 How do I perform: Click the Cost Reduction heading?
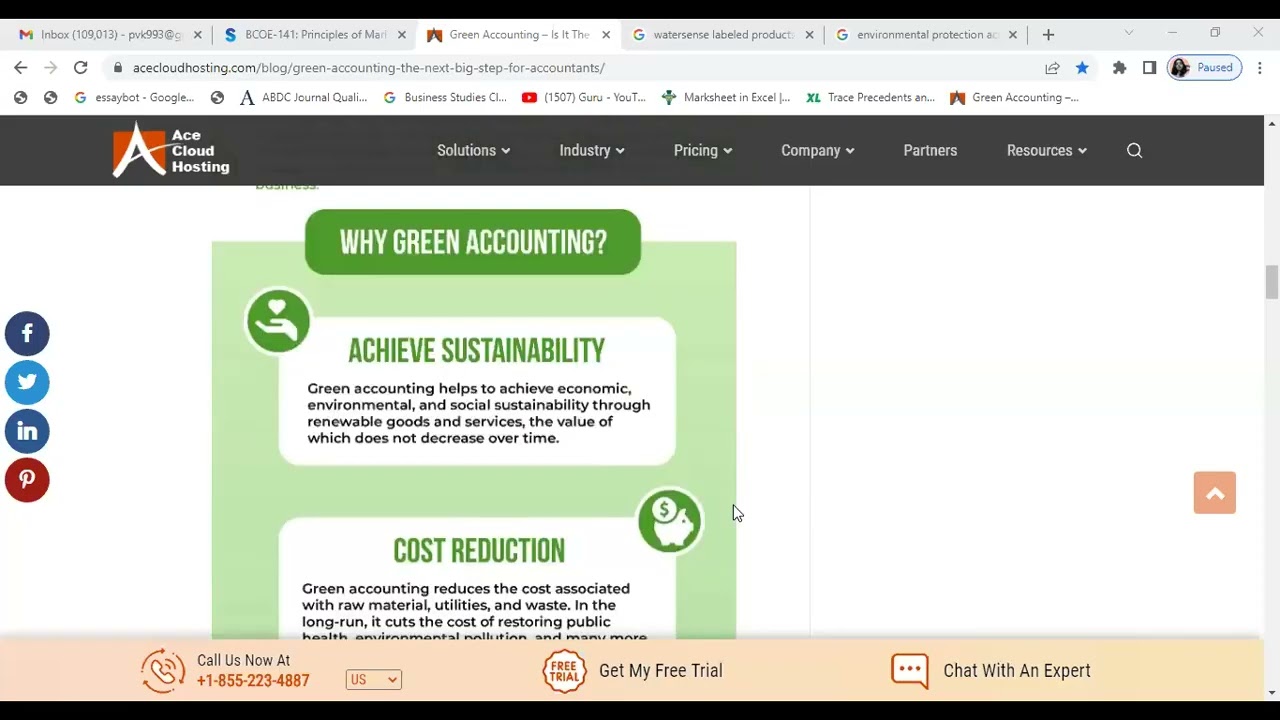tap(479, 551)
